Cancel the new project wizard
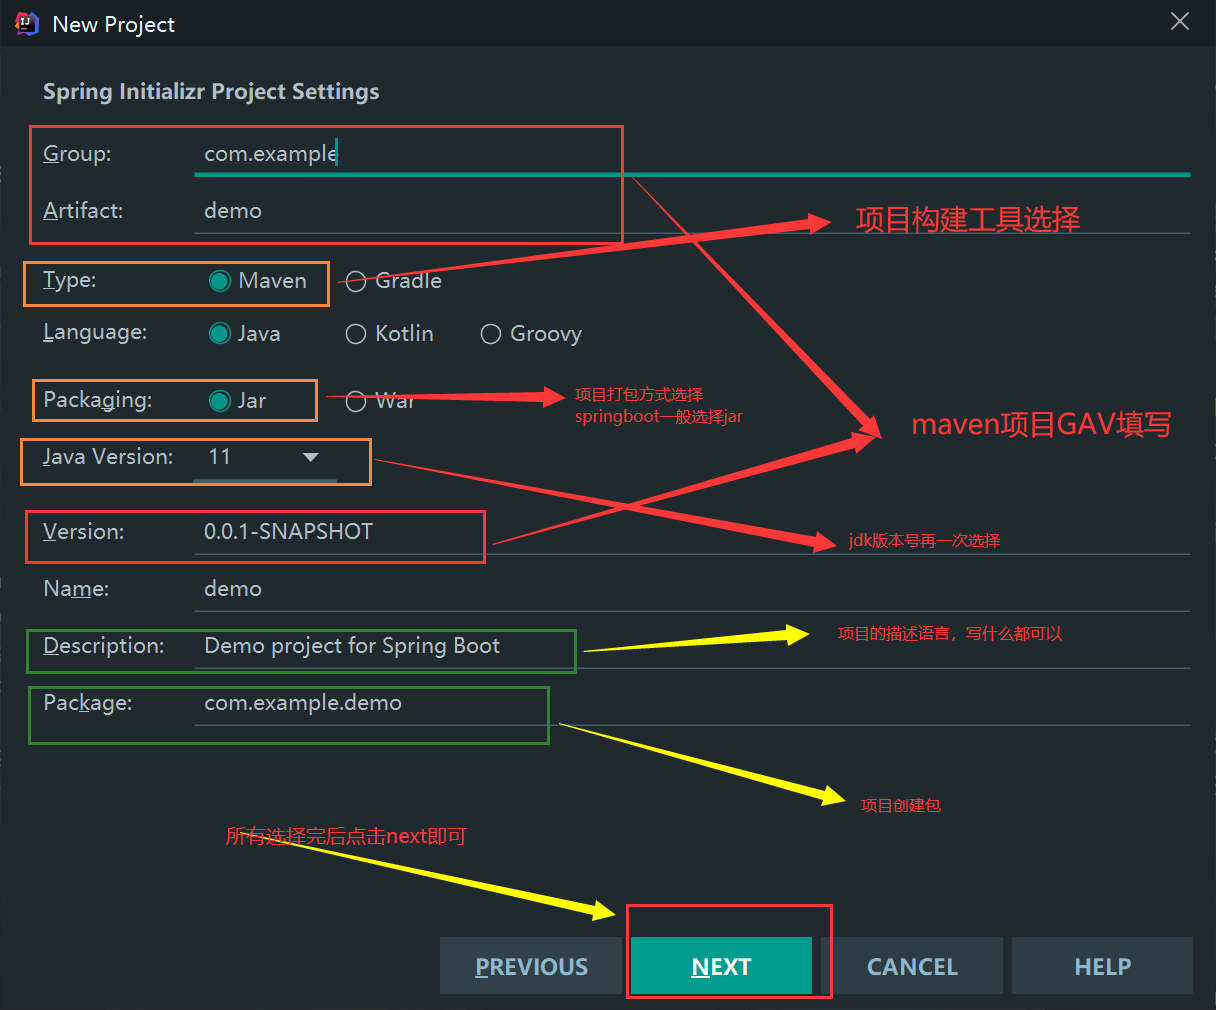This screenshot has height=1010, width=1216. tap(912, 966)
